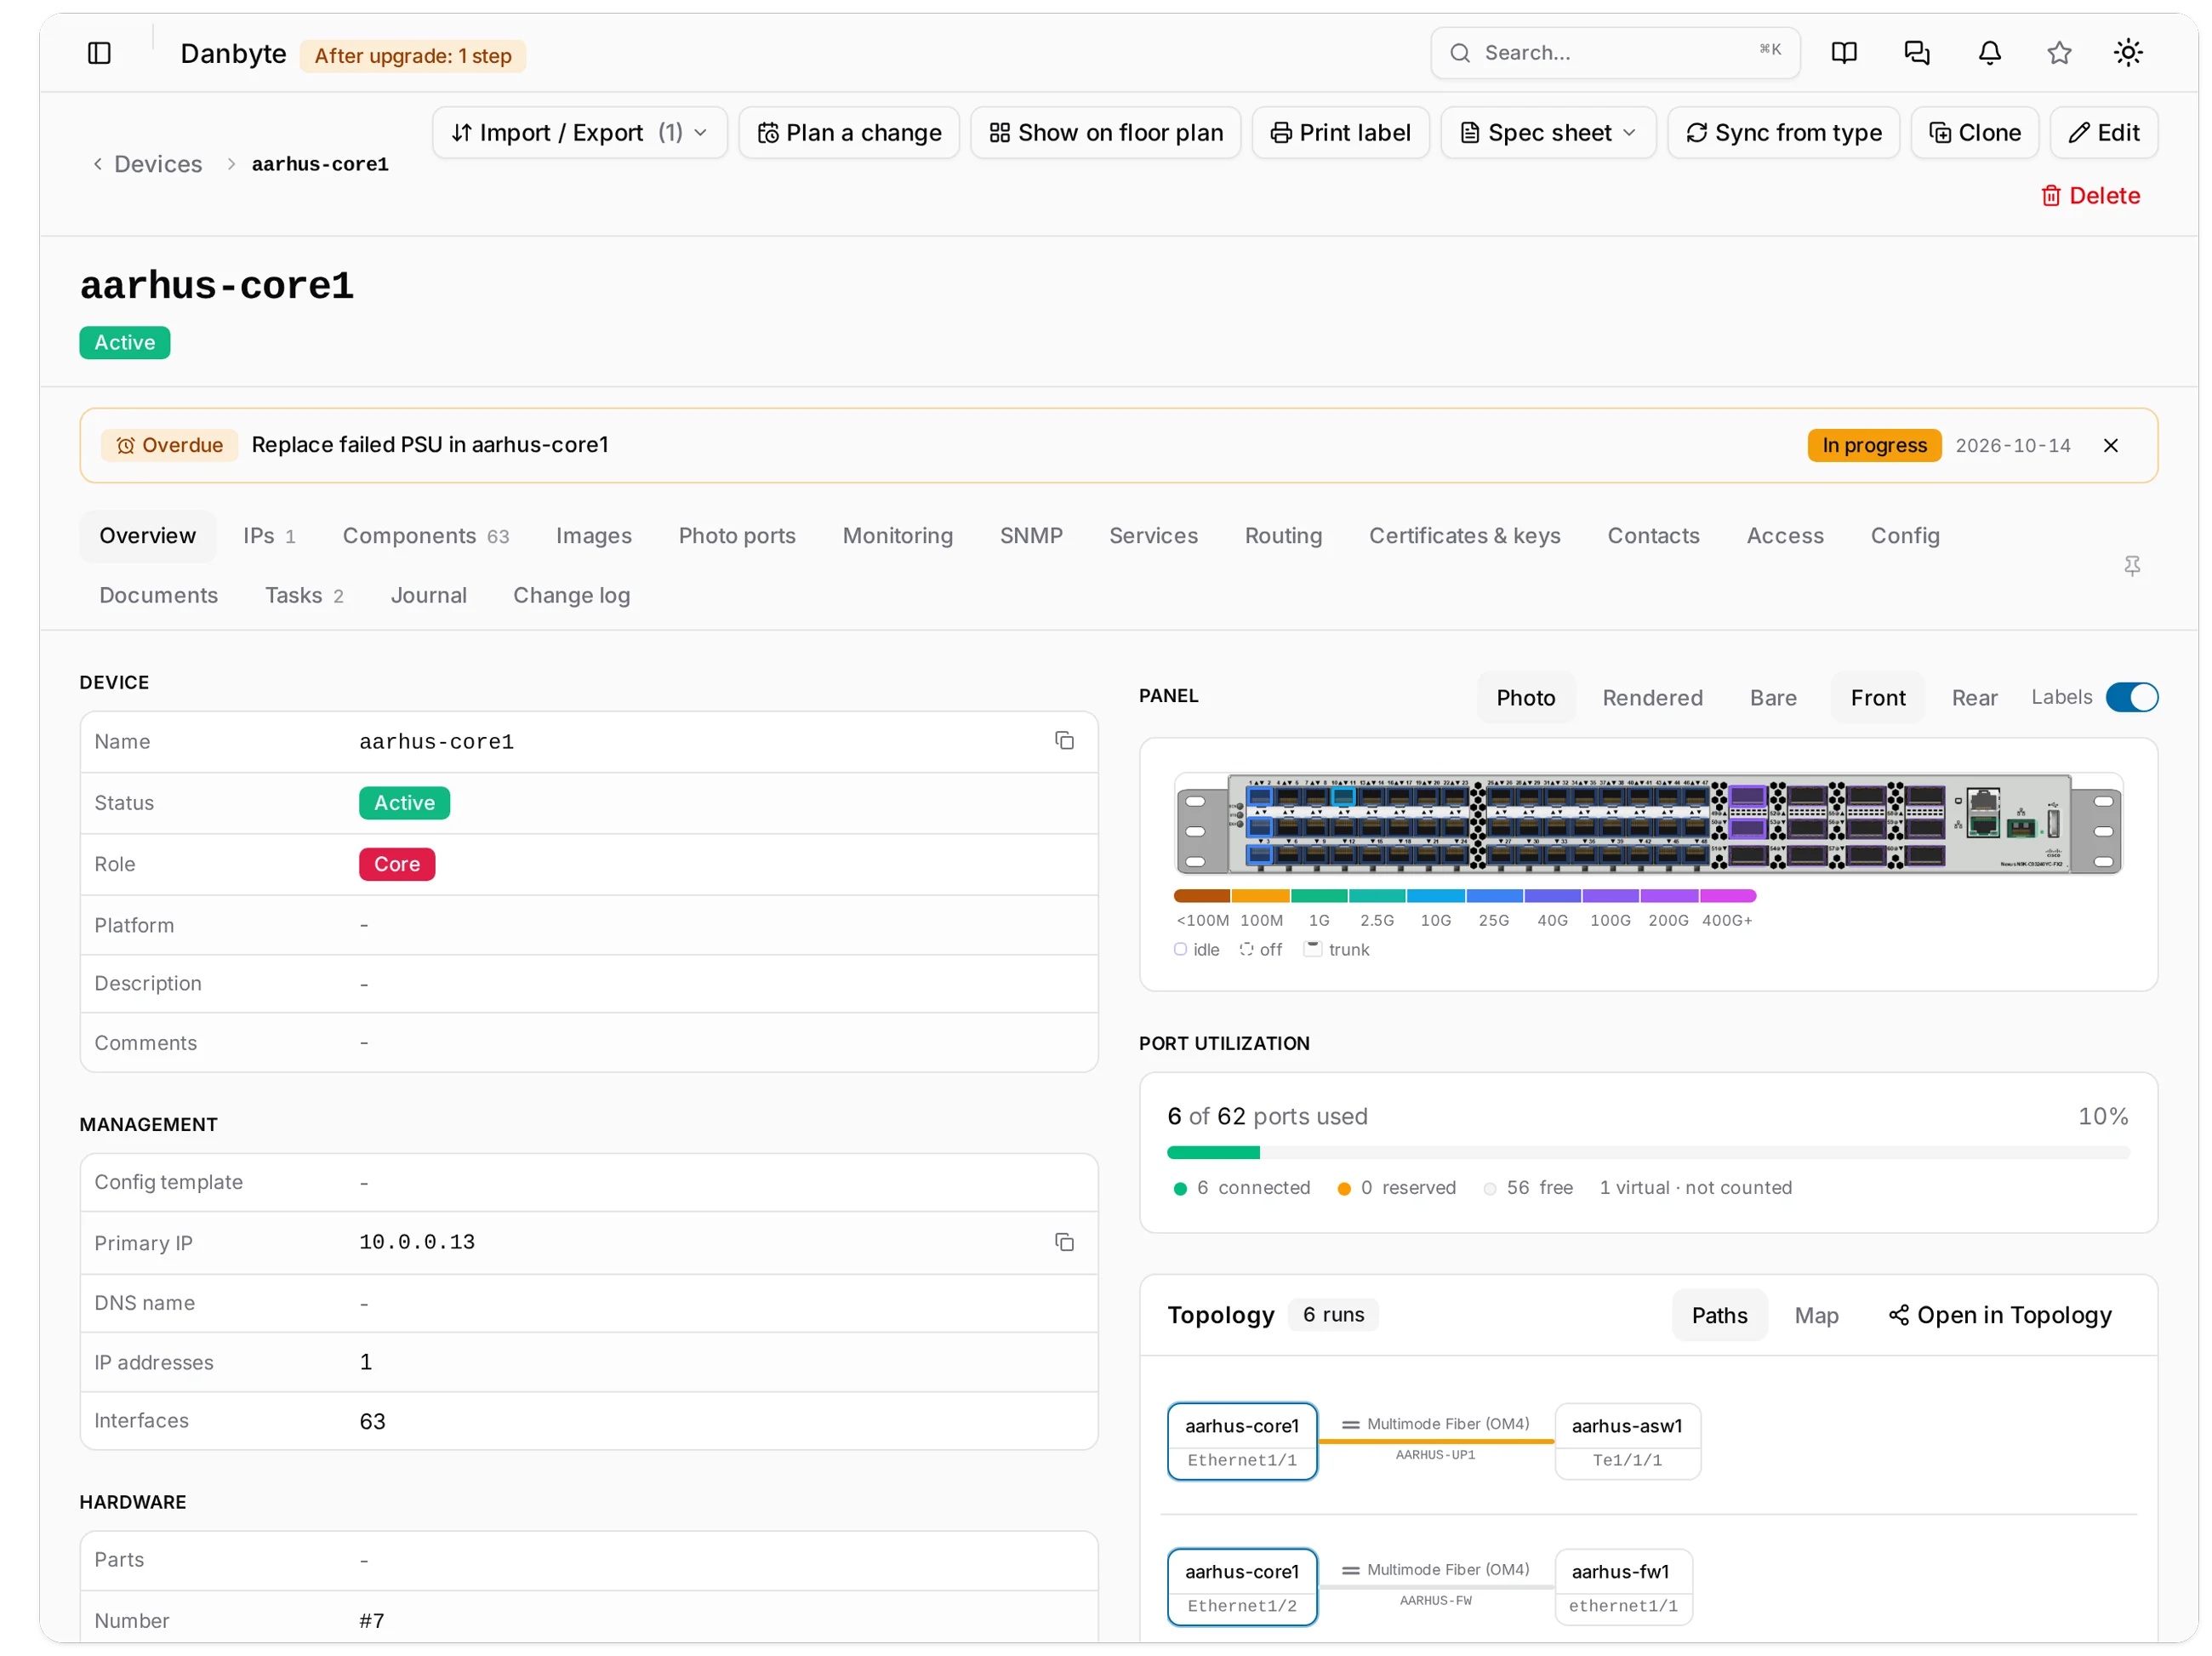Click the 400G+ speed legend color
Viewport: 2212px width, 1656px height.
tap(1727, 895)
